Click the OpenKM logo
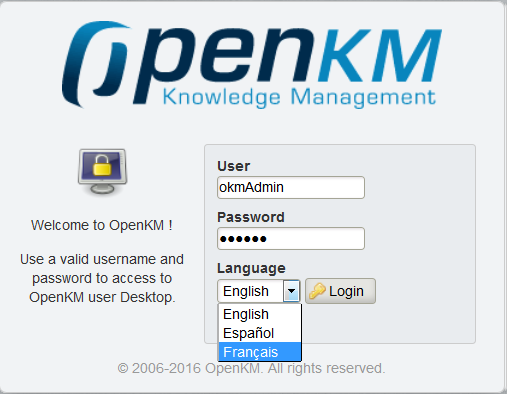Screen dimensions: 507x394 (252, 65)
